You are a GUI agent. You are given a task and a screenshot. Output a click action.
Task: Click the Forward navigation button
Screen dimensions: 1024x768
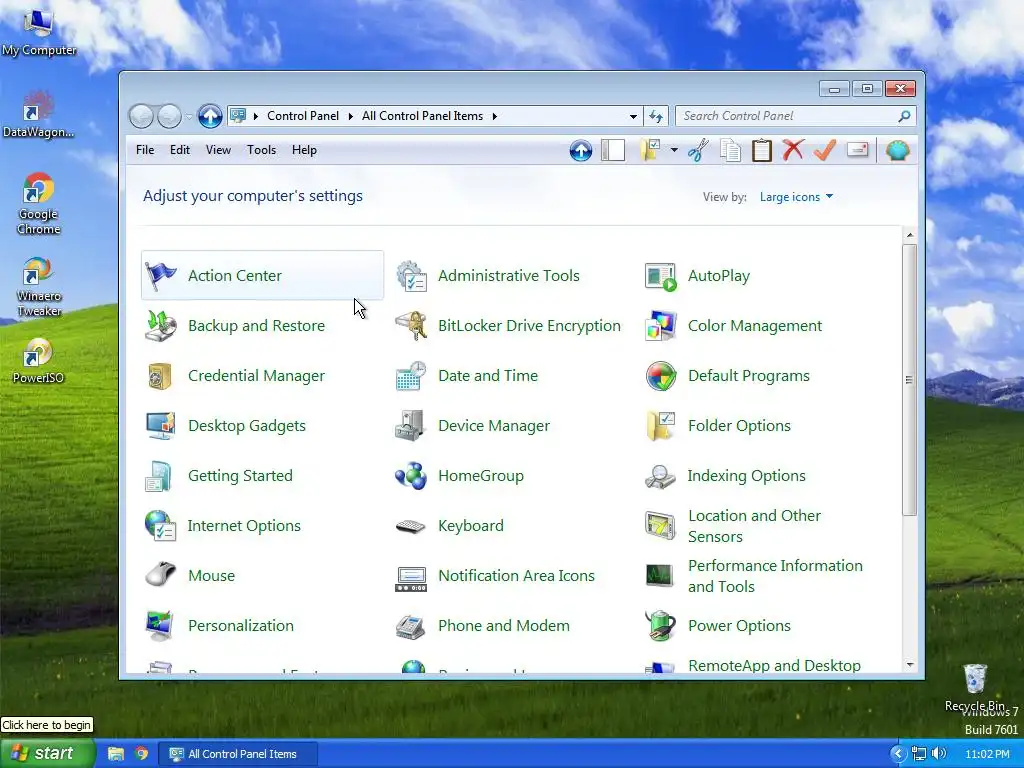pos(169,116)
